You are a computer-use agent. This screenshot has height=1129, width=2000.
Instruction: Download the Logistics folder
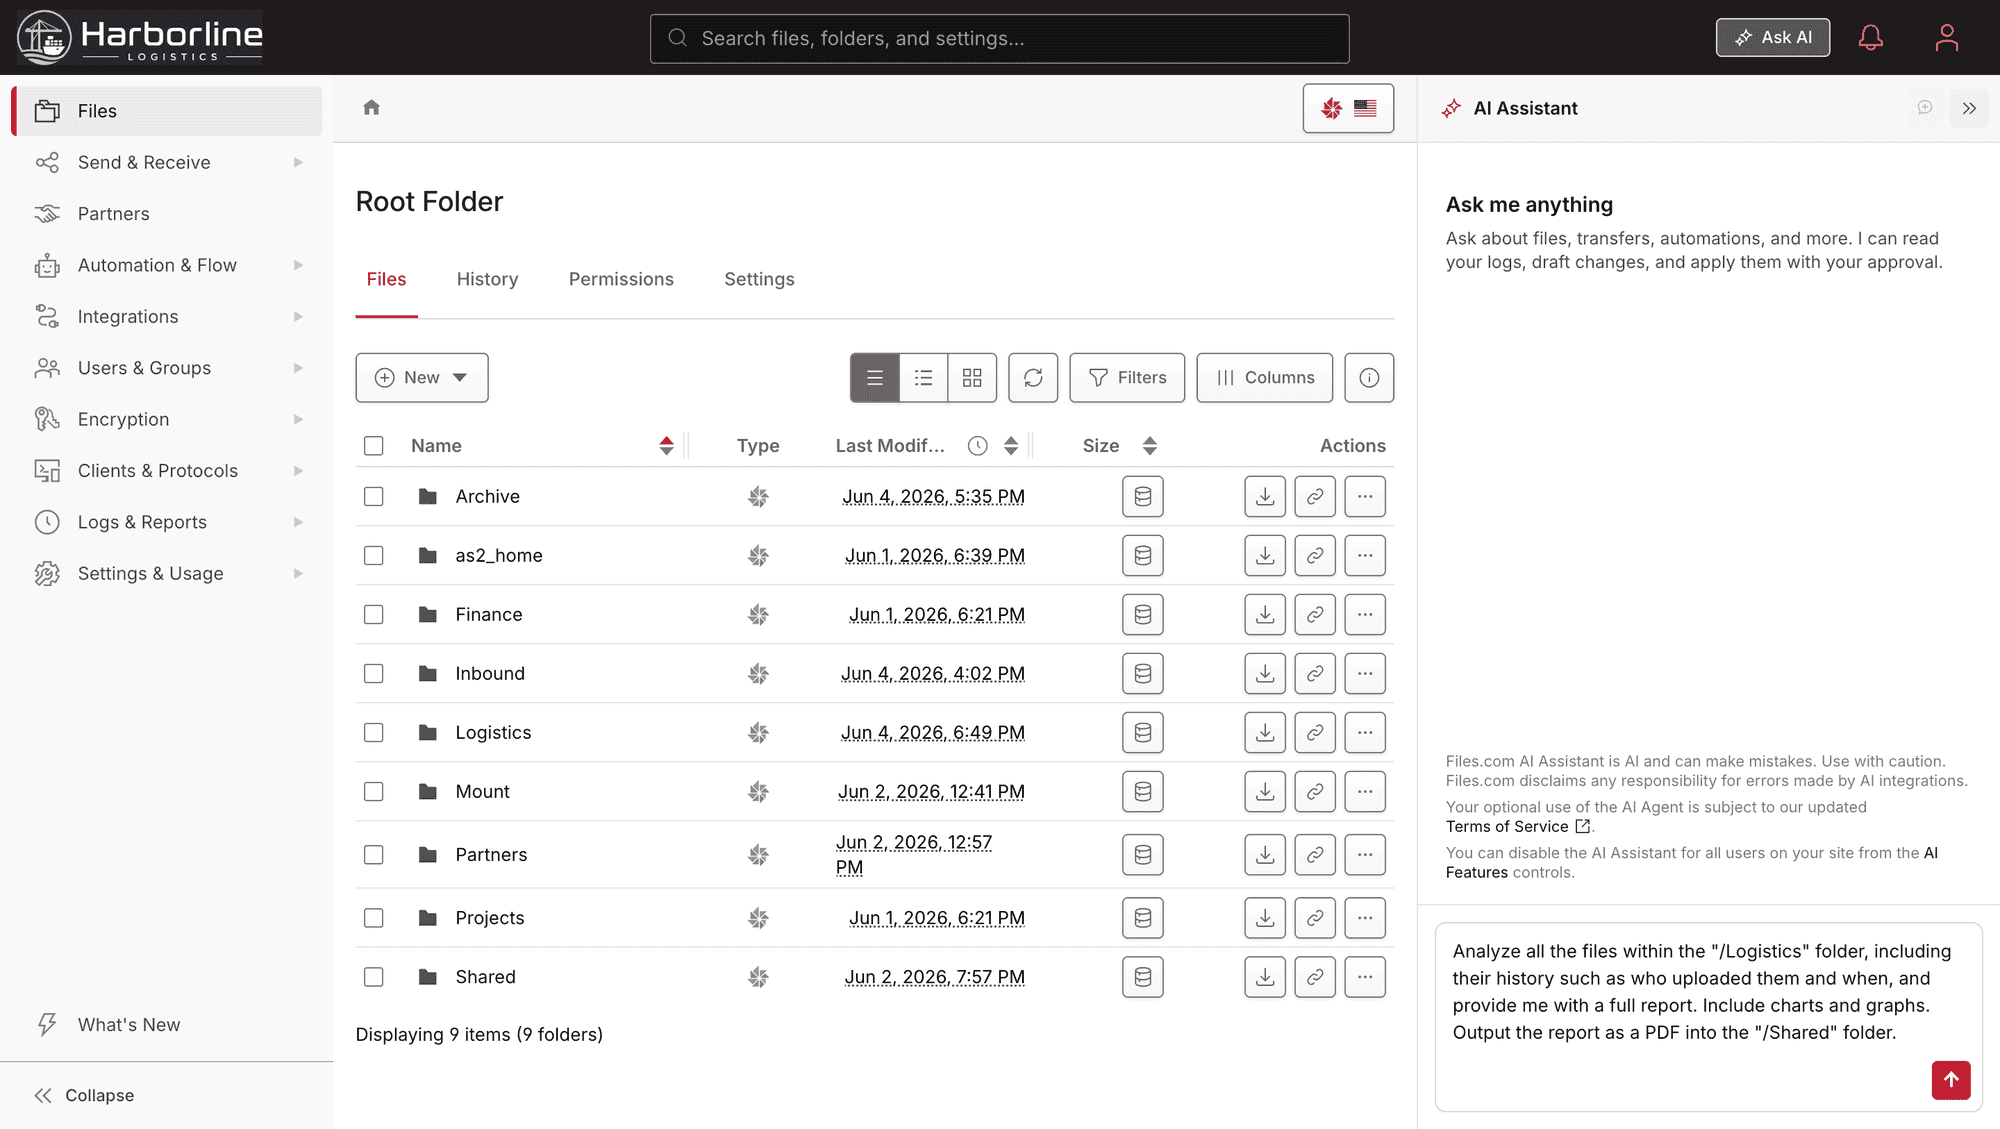pyautogui.click(x=1265, y=733)
